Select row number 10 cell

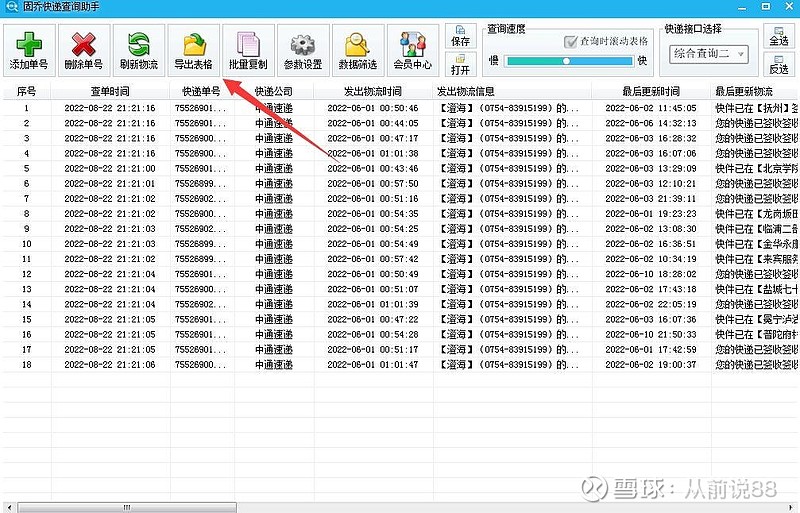point(27,244)
